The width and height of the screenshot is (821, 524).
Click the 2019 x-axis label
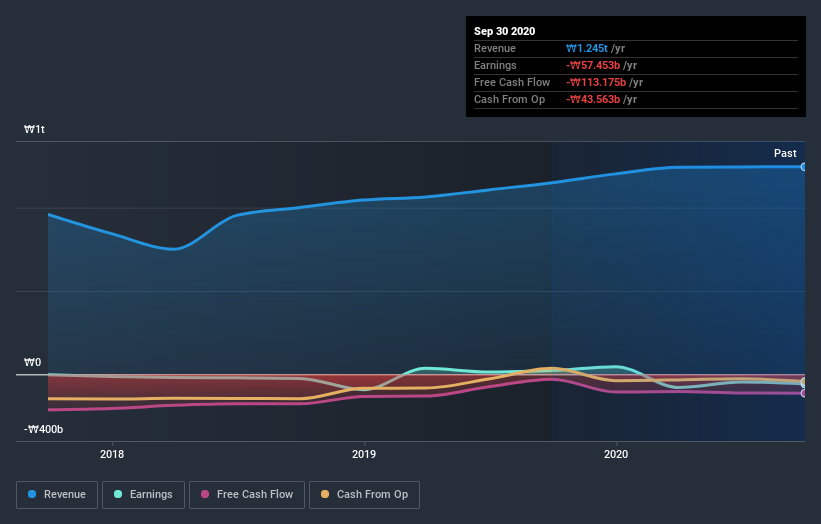tap(364, 454)
